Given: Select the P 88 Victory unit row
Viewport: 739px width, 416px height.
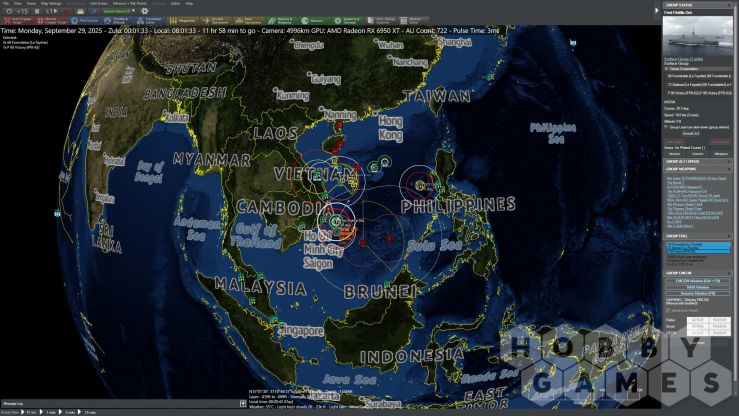Looking at the screenshot, I should 699,93.
